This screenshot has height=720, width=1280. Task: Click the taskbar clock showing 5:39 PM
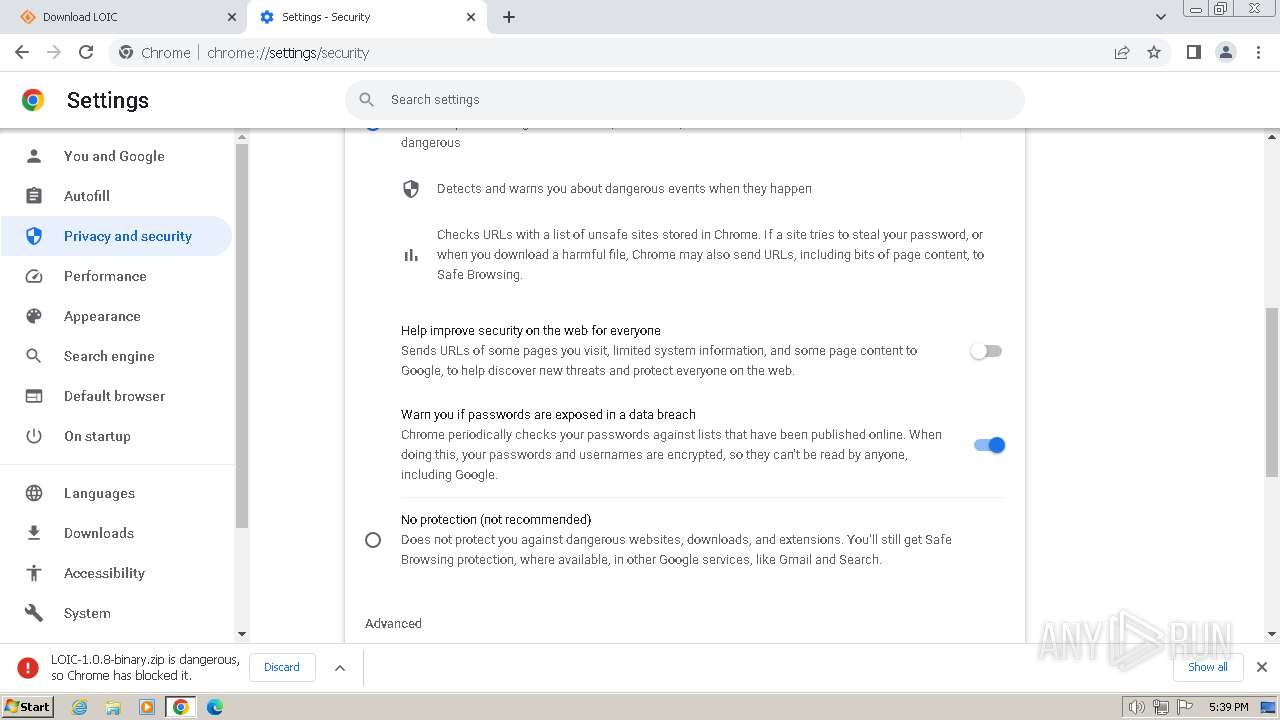(x=1228, y=707)
